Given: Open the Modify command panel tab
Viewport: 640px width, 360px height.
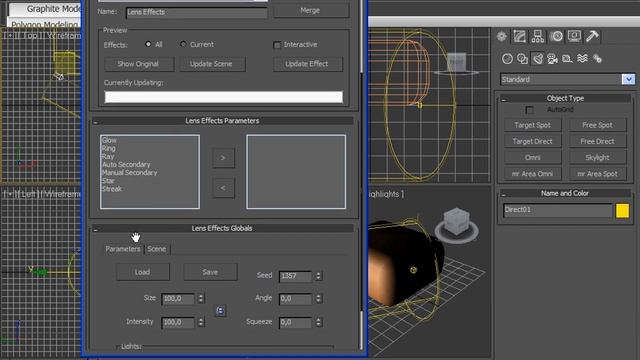Looking at the screenshot, I should [x=519, y=36].
